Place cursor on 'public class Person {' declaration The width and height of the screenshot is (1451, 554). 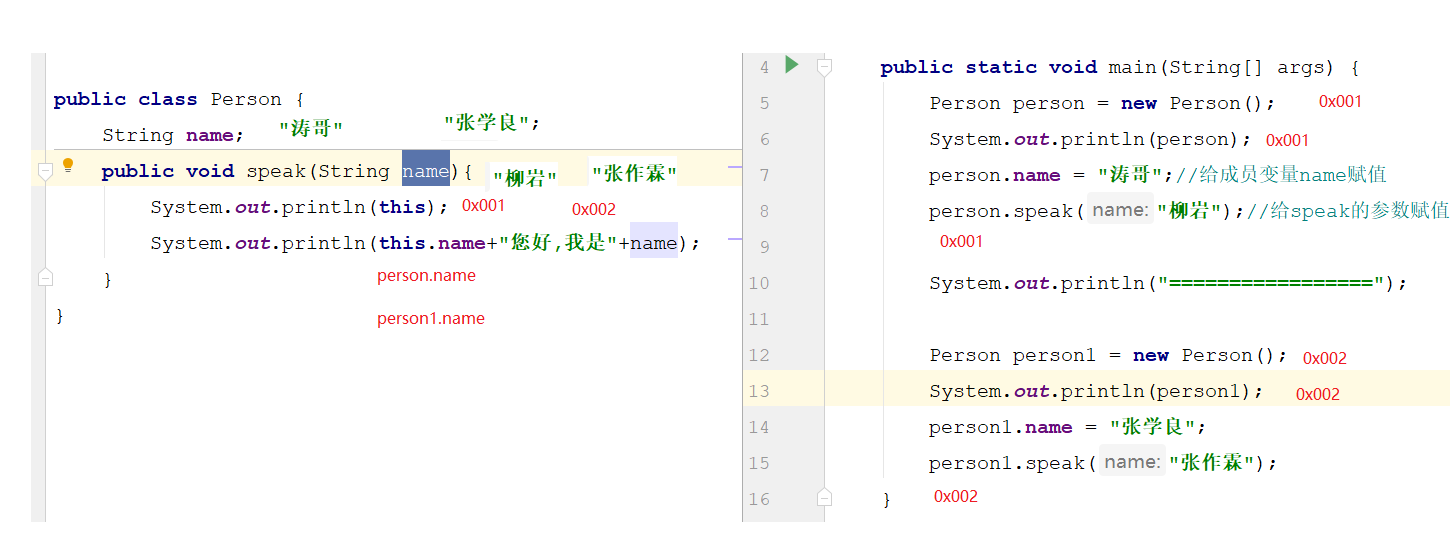click(x=178, y=99)
